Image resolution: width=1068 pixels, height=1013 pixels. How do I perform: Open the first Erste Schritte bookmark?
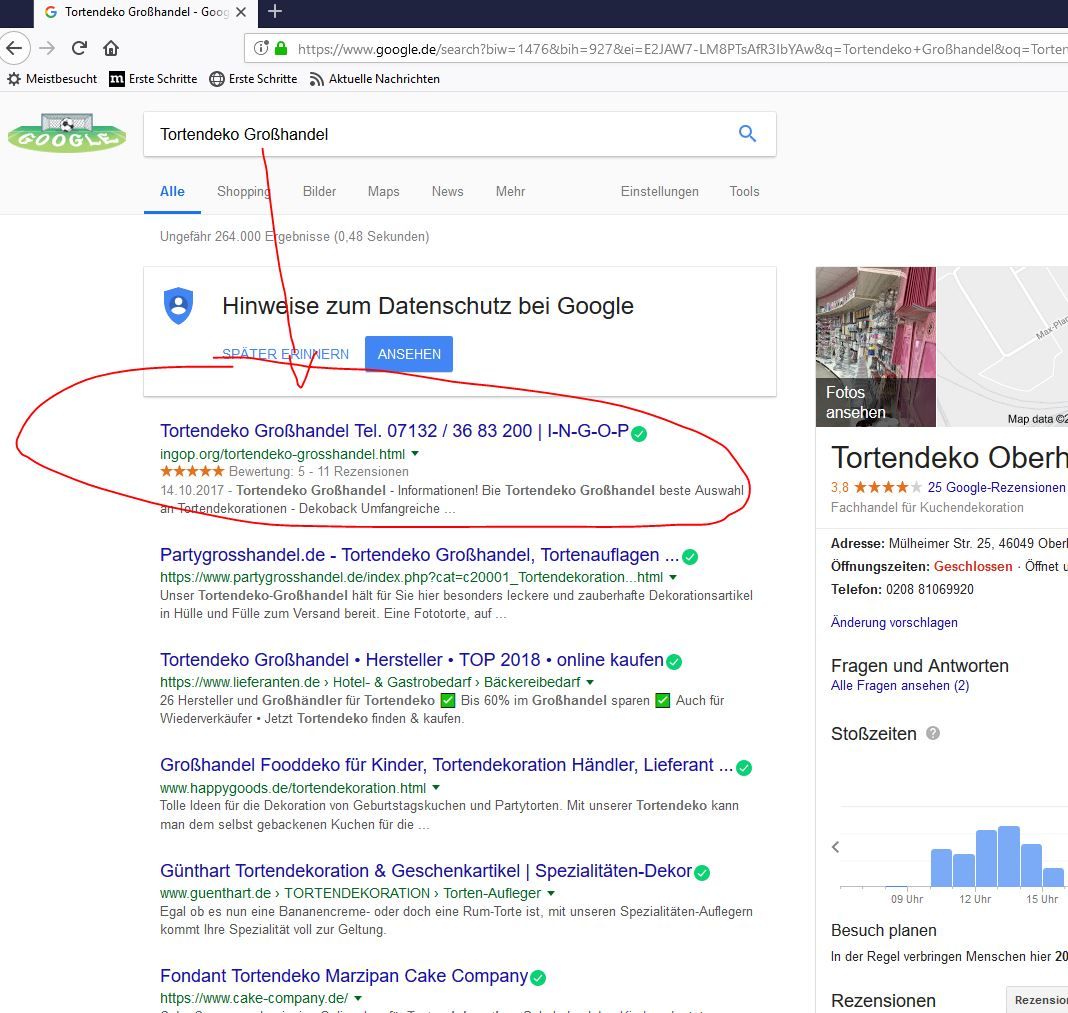coord(153,79)
